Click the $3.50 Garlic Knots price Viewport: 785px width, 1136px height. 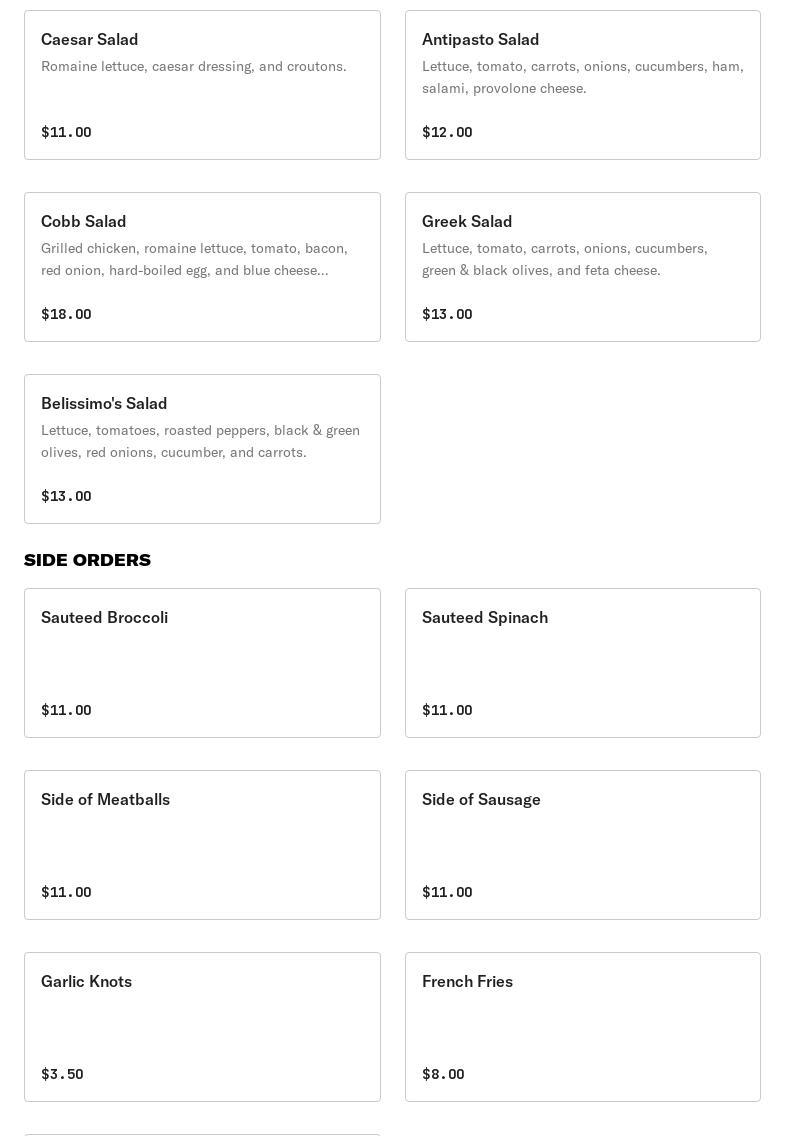point(62,1074)
